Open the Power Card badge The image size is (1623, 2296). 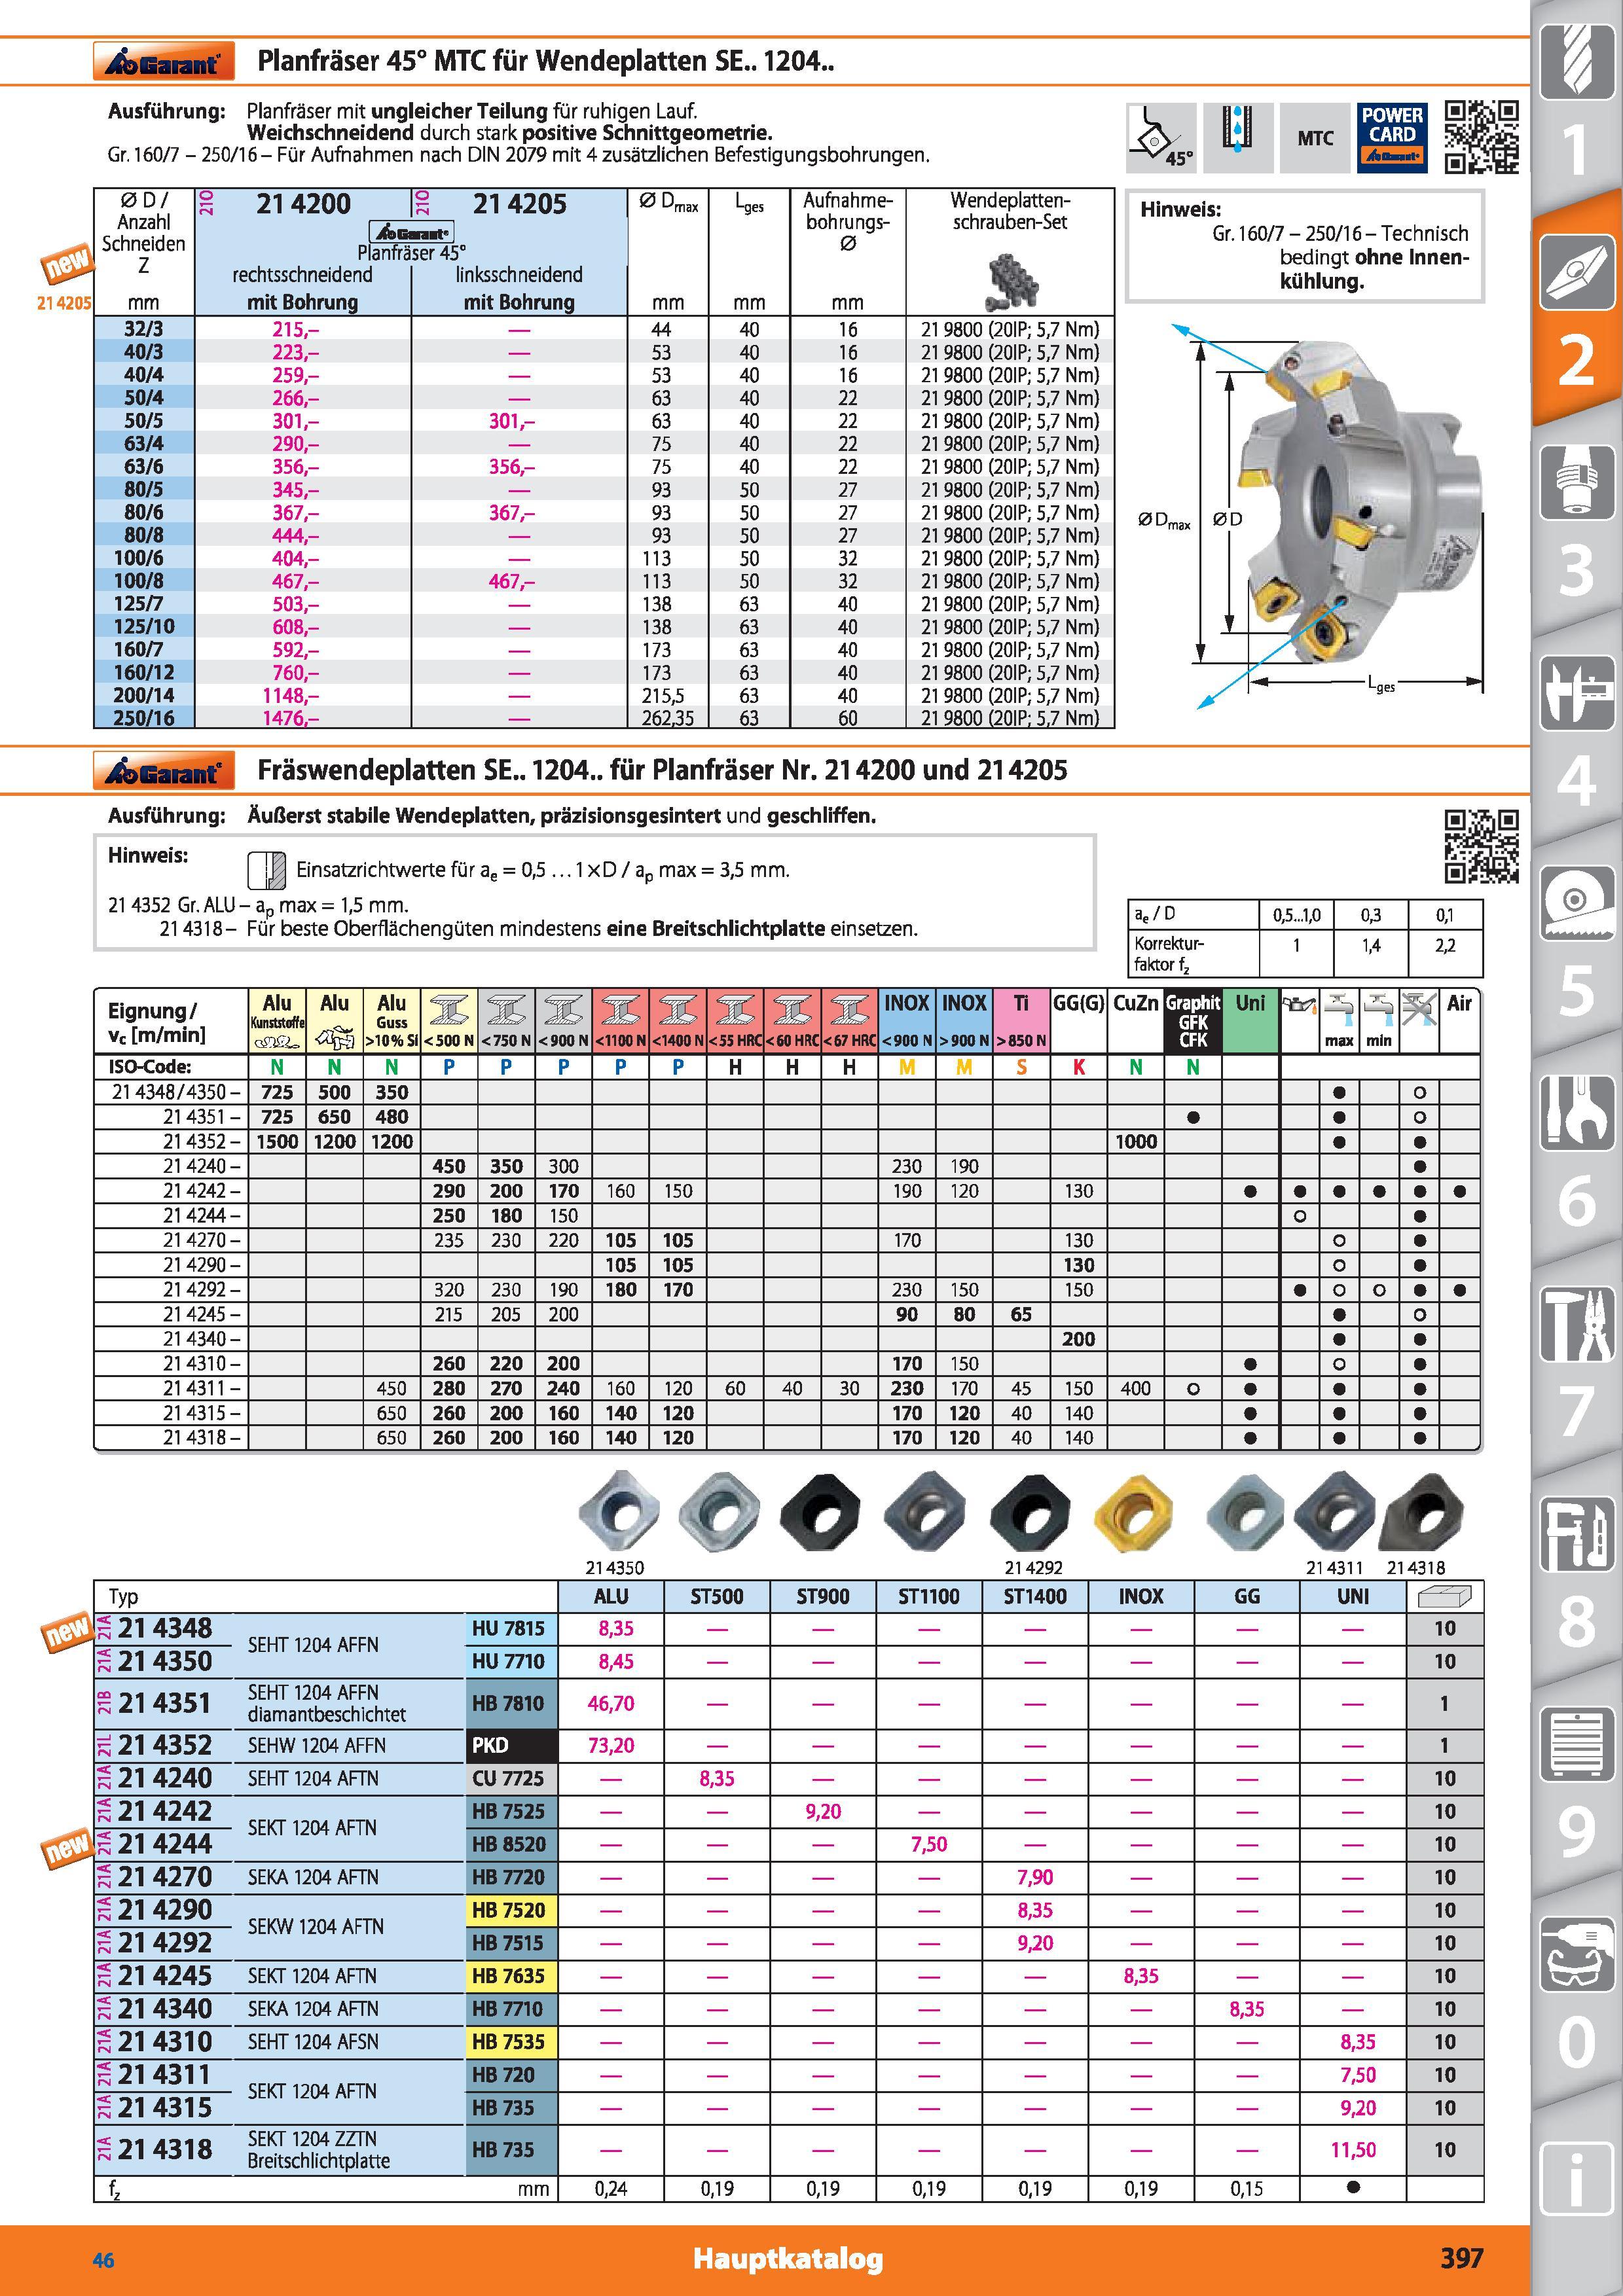(x=1392, y=137)
